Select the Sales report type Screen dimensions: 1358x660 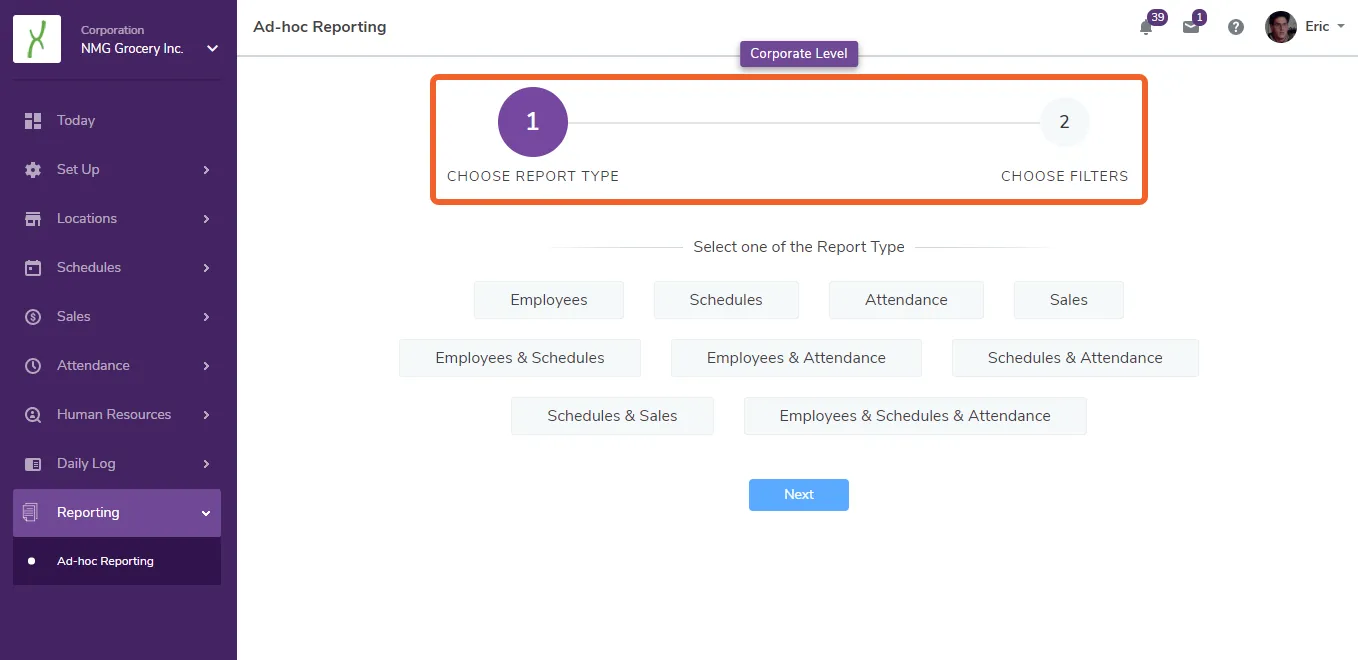pyautogui.click(x=1069, y=300)
